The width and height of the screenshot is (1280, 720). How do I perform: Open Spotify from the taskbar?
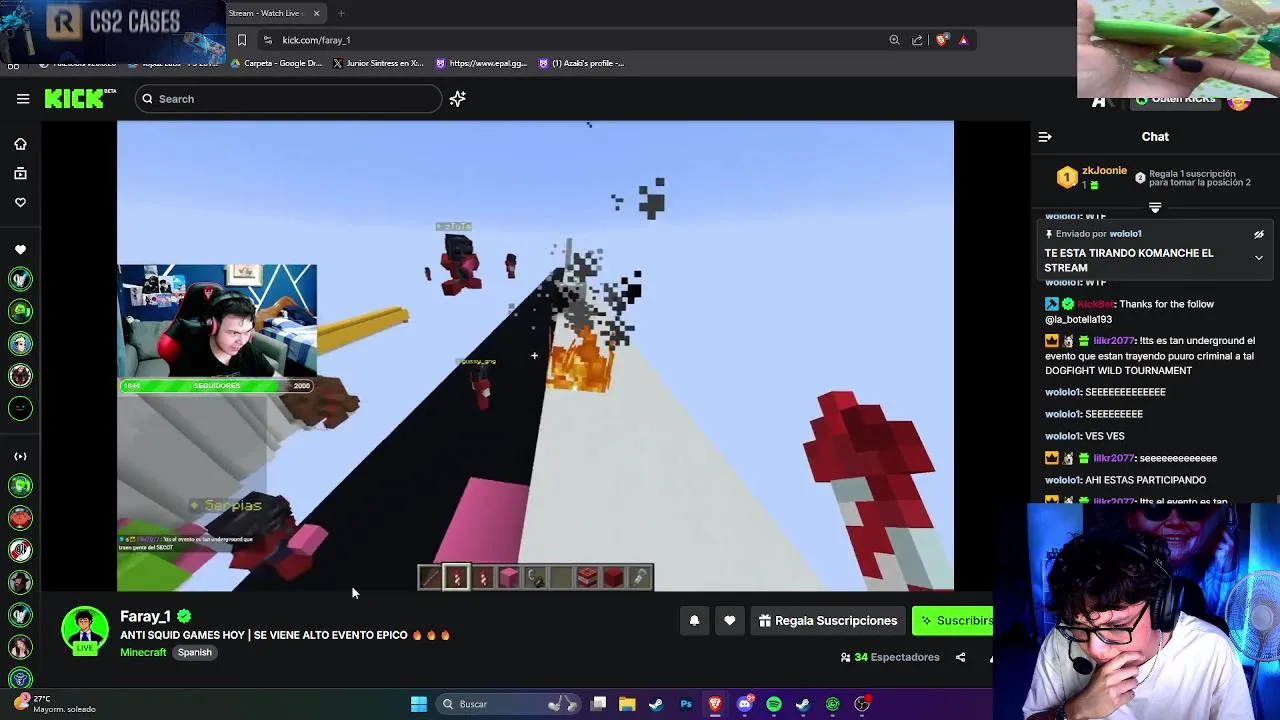(x=774, y=704)
